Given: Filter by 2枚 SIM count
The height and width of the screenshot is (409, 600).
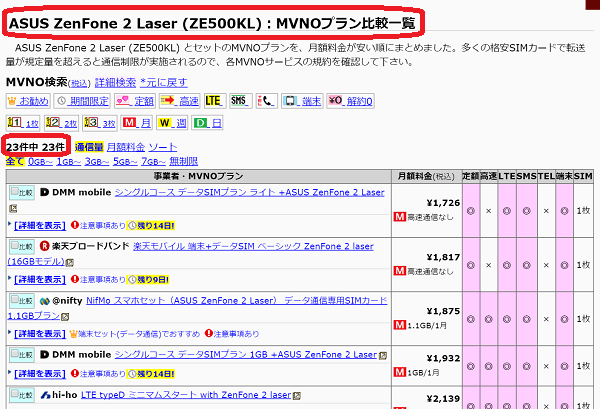Looking at the screenshot, I should tap(61, 123).
